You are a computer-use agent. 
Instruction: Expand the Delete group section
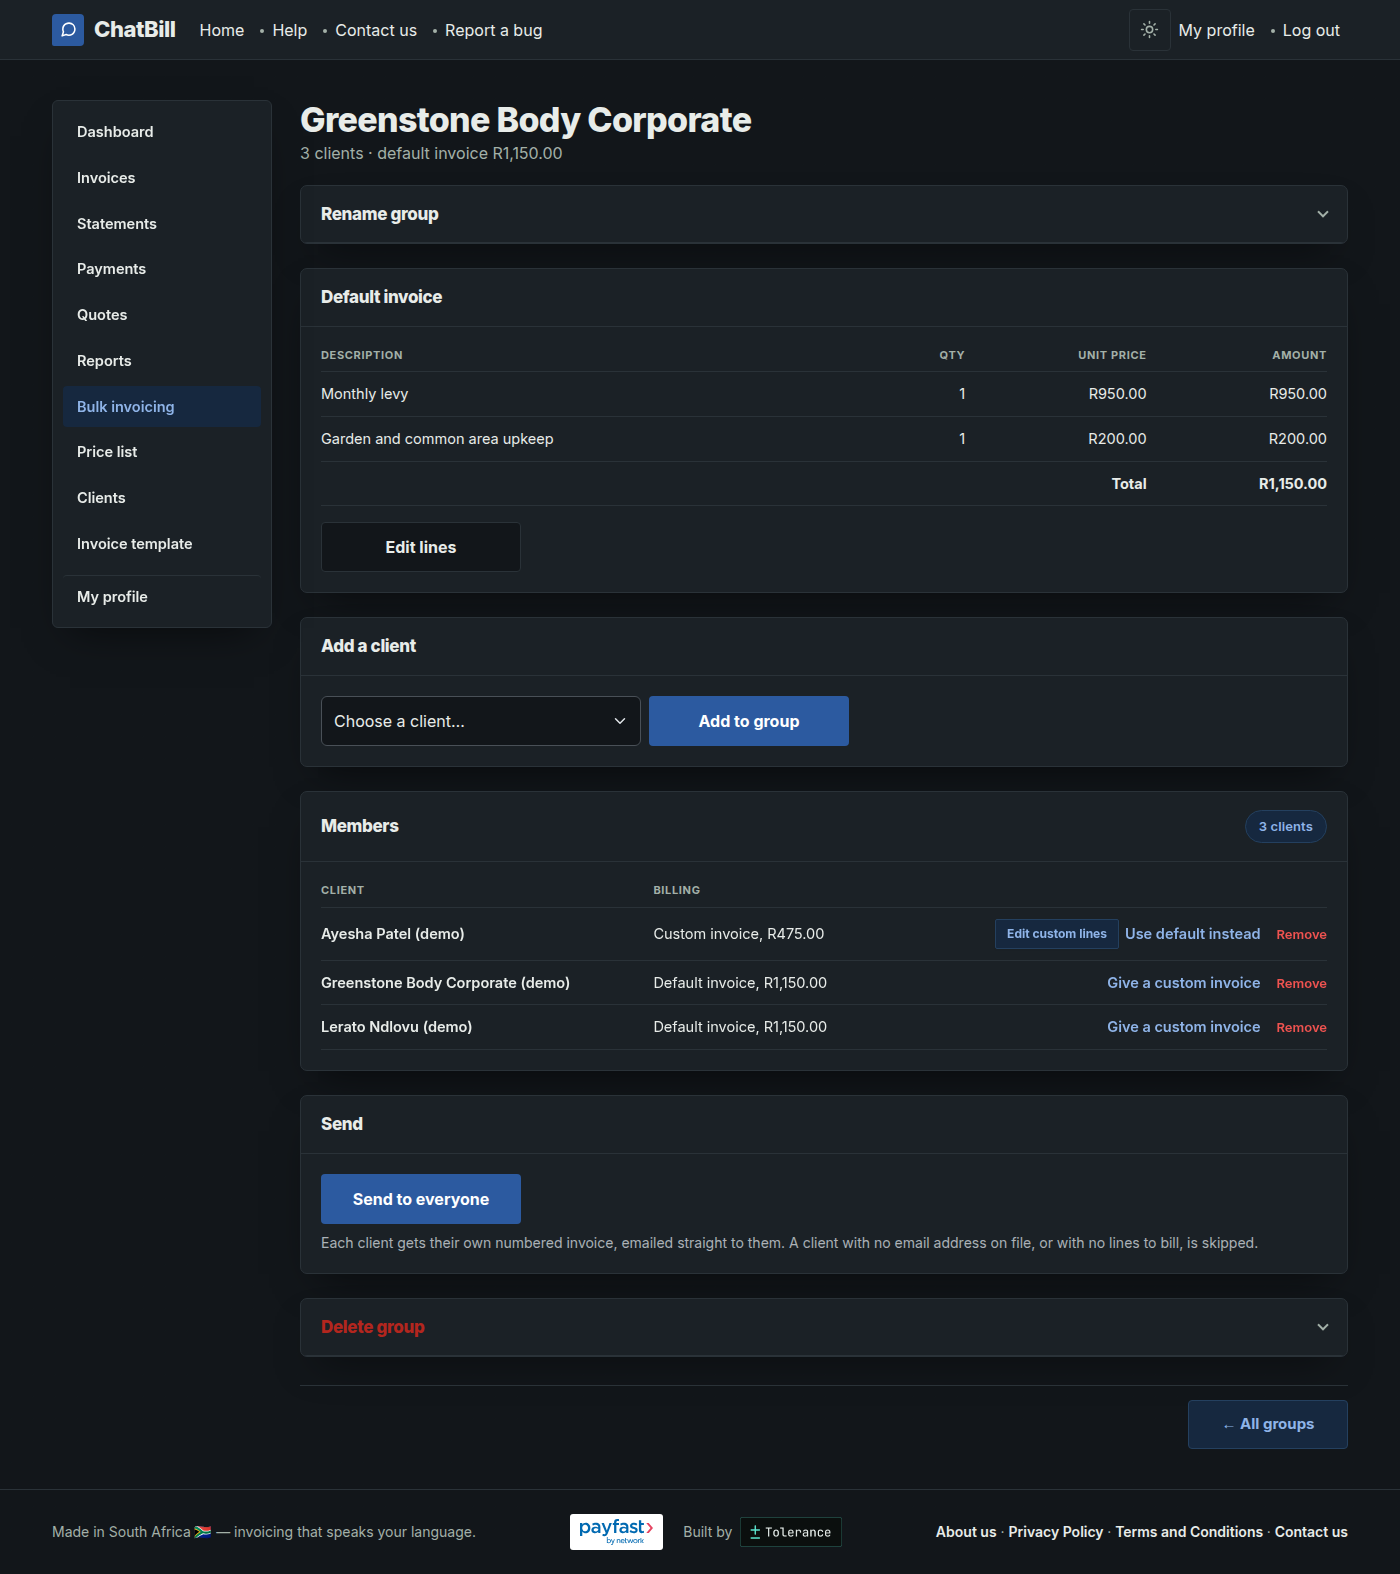click(x=824, y=1327)
